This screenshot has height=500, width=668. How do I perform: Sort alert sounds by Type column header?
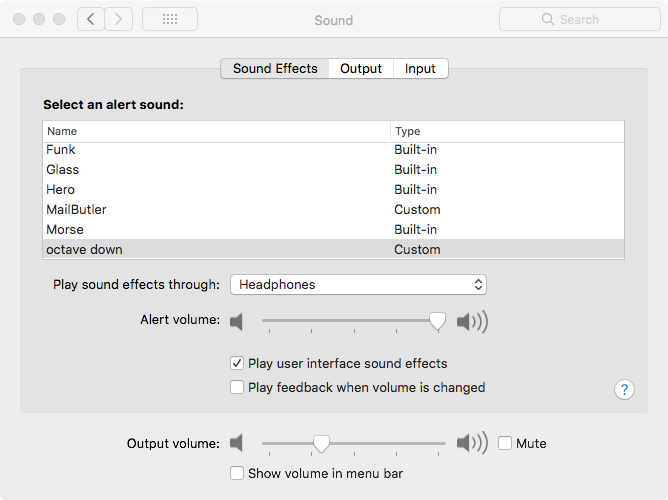(507, 131)
